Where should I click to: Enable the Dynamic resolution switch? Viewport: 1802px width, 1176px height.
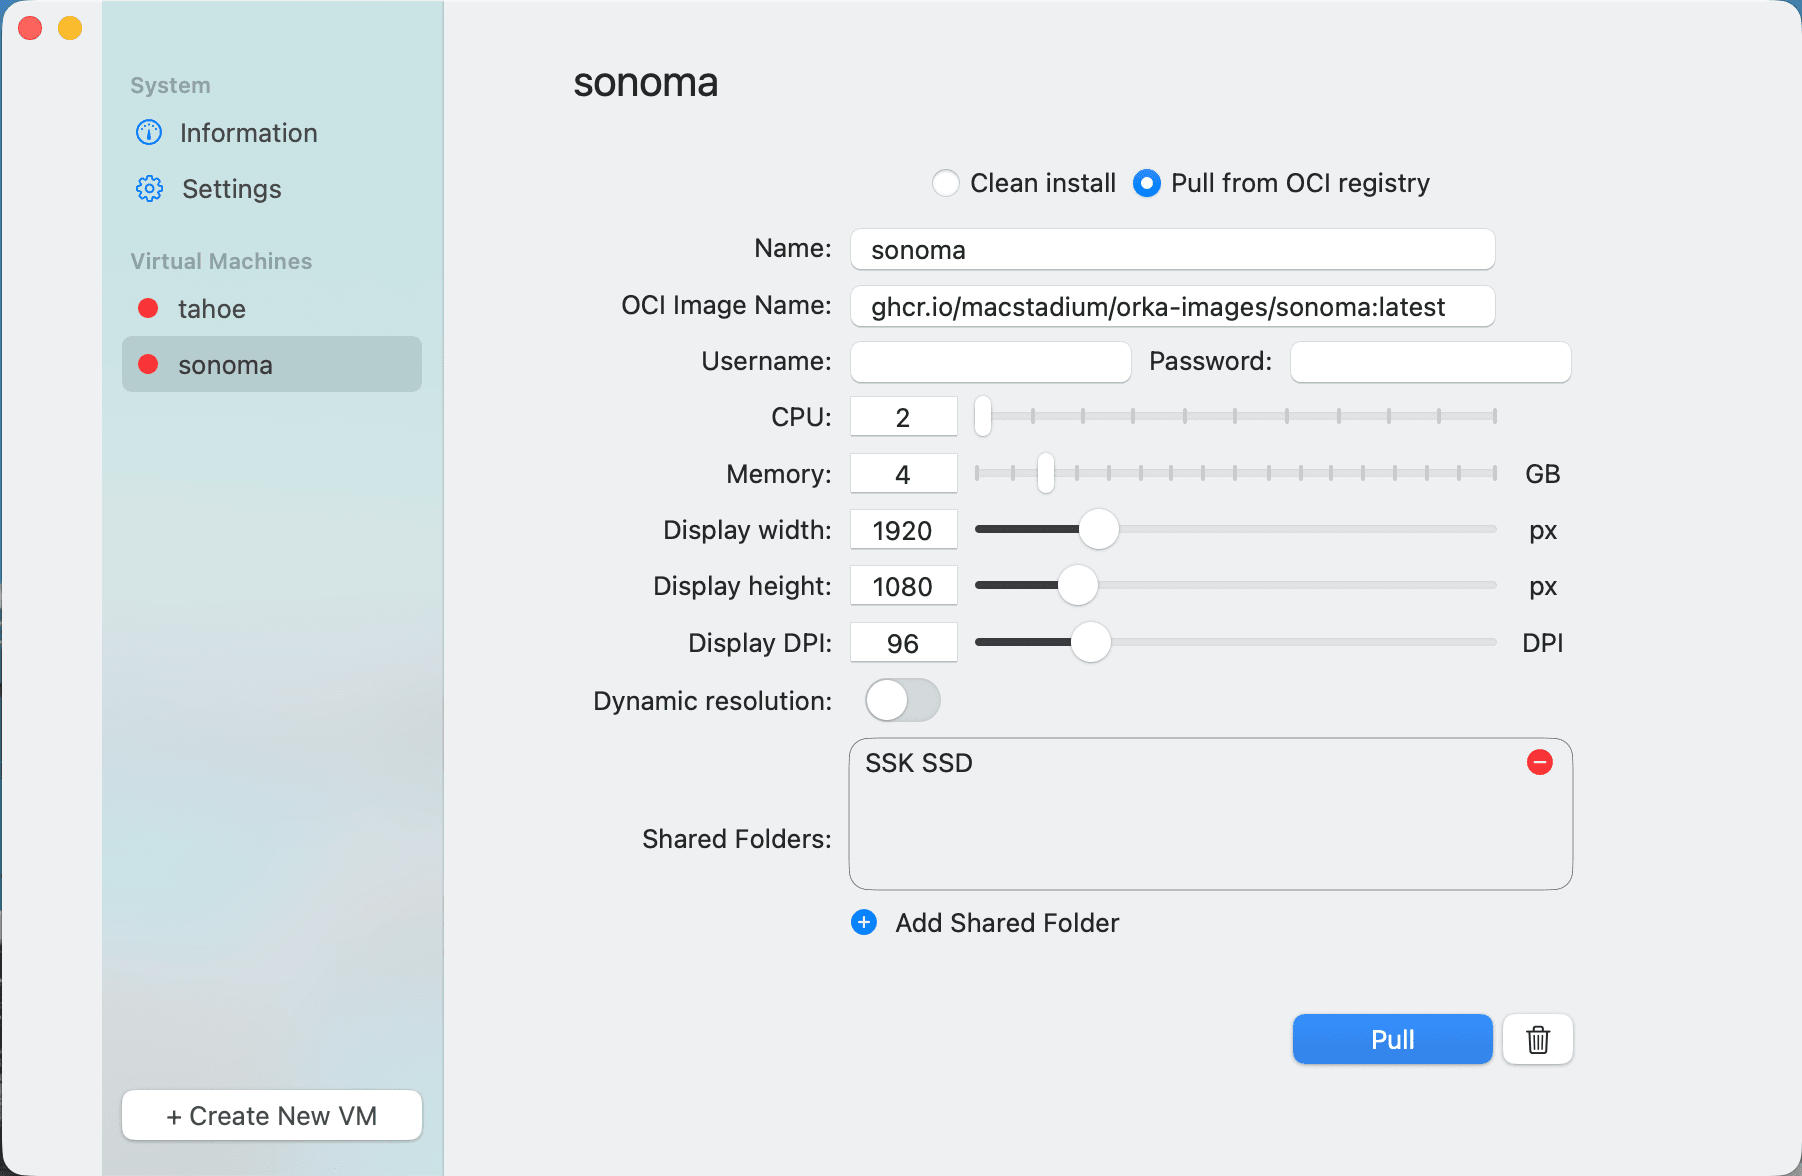(902, 700)
